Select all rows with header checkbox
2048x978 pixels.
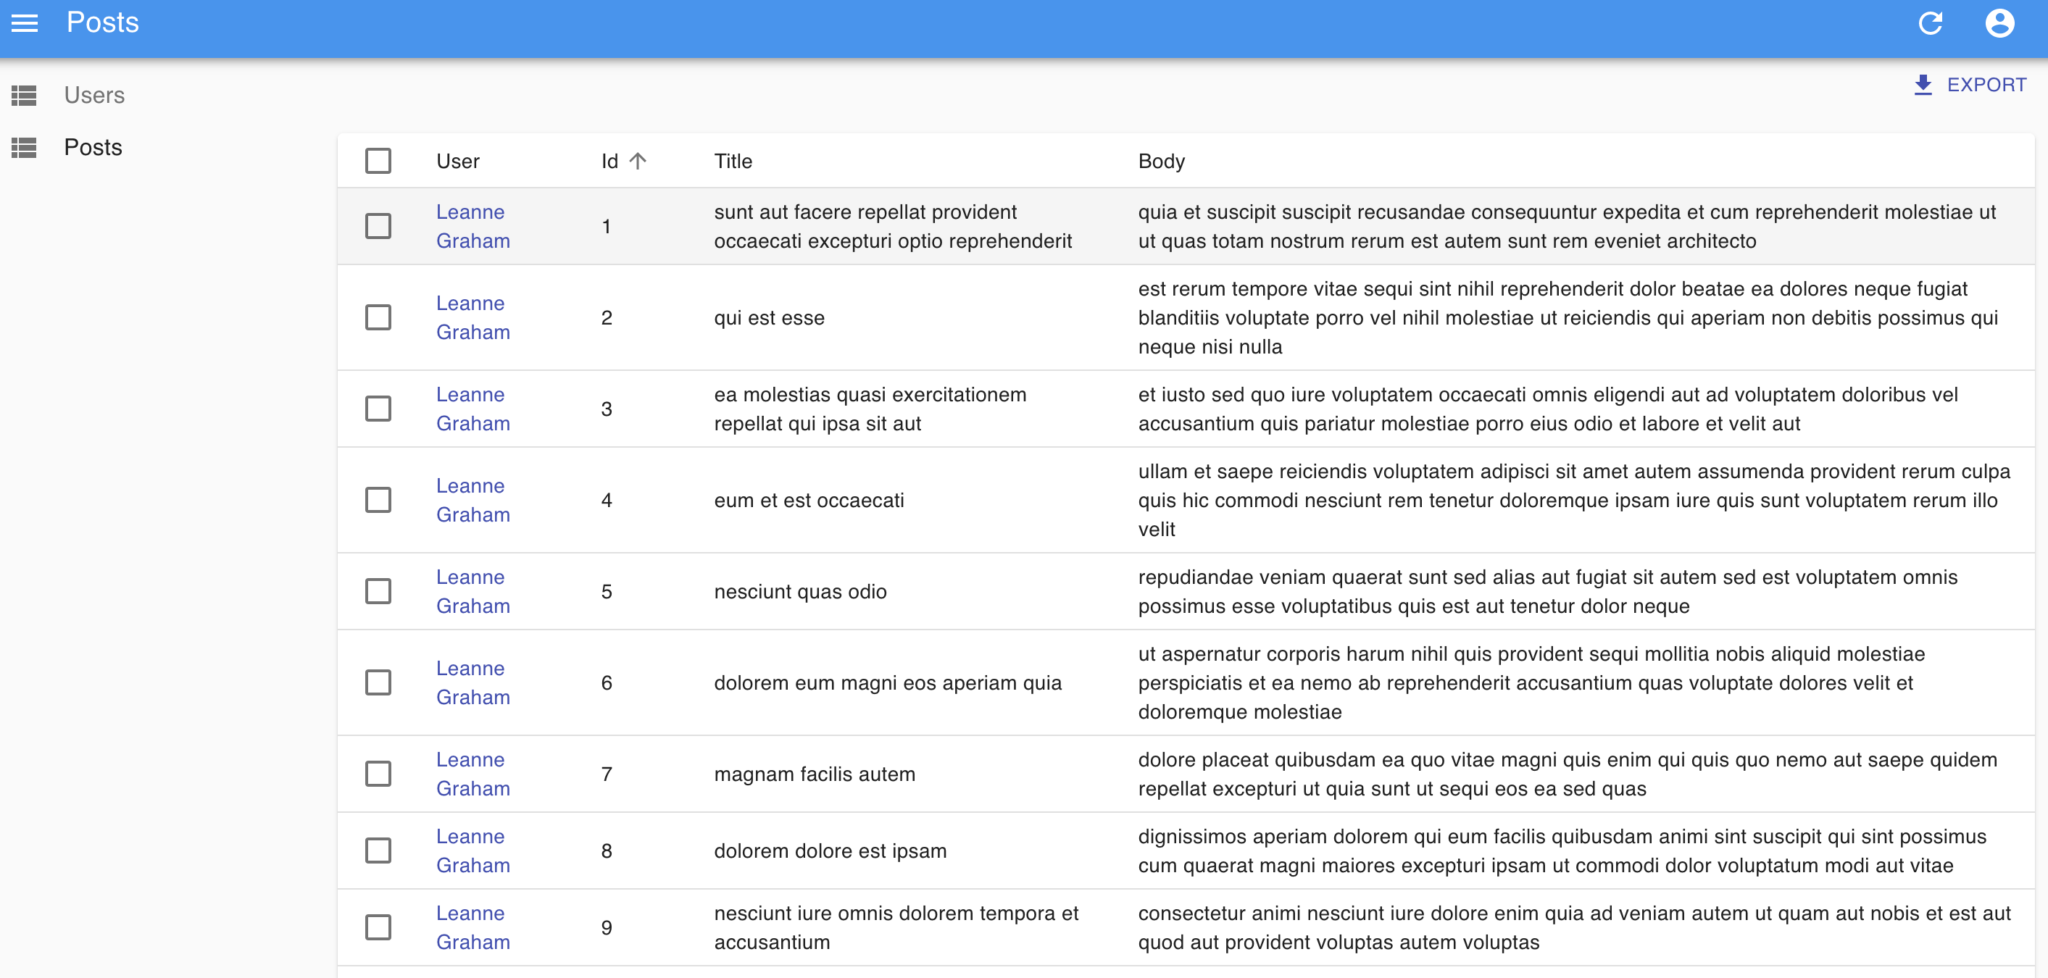click(x=378, y=160)
